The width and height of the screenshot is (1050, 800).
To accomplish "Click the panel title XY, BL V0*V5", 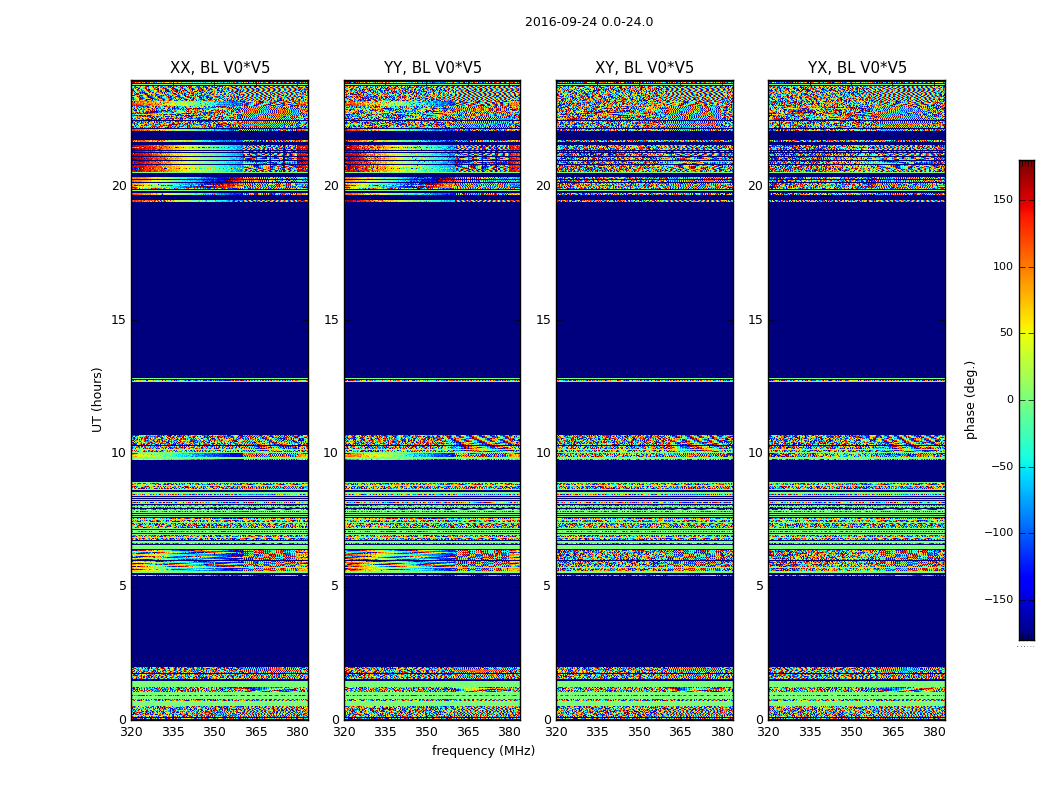I will click(x=644, y=68).
